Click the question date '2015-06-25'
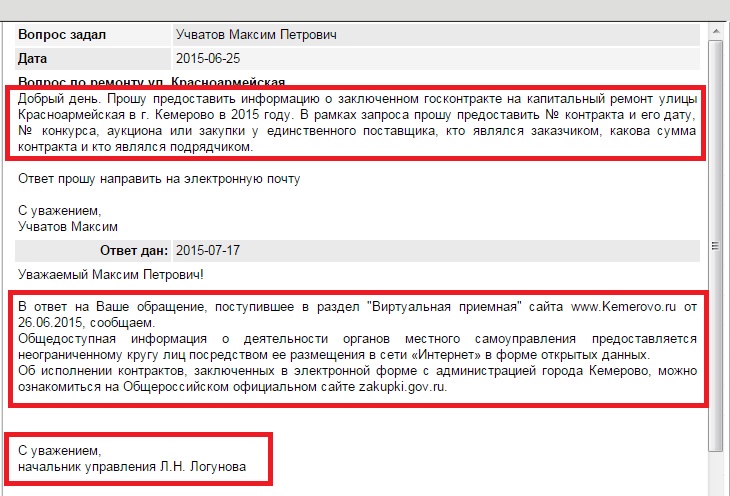The image size is (730, 496). coord(208,59)
